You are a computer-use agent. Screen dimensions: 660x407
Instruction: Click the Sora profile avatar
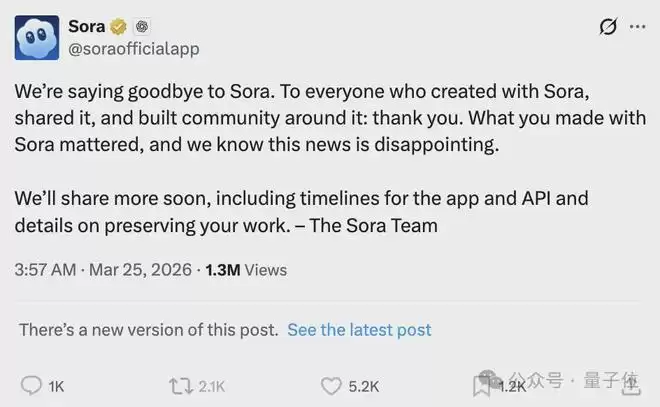34,36
